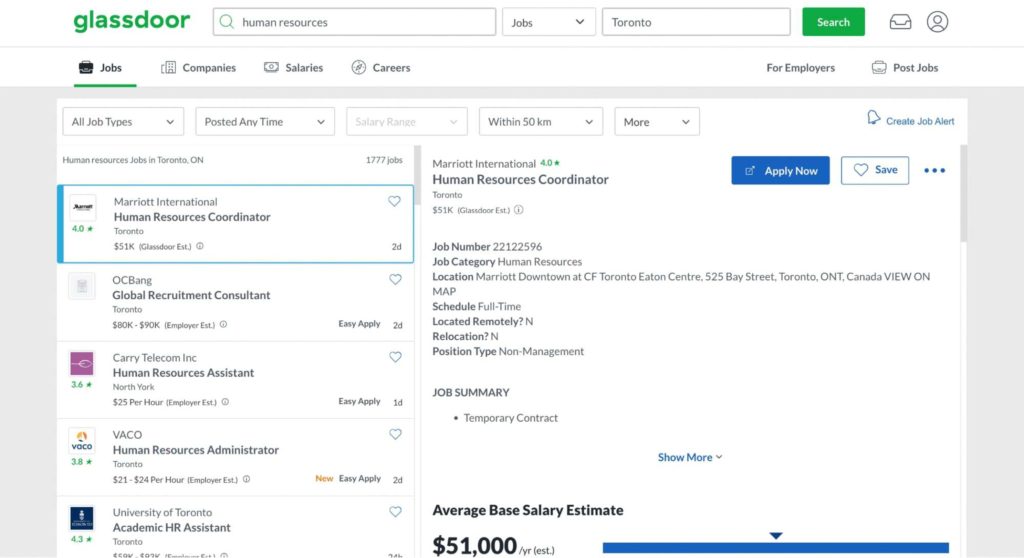The height and width of the screenshot is (558, 1024).
Task: Click the Companies building icon
Action: [168, 67]
